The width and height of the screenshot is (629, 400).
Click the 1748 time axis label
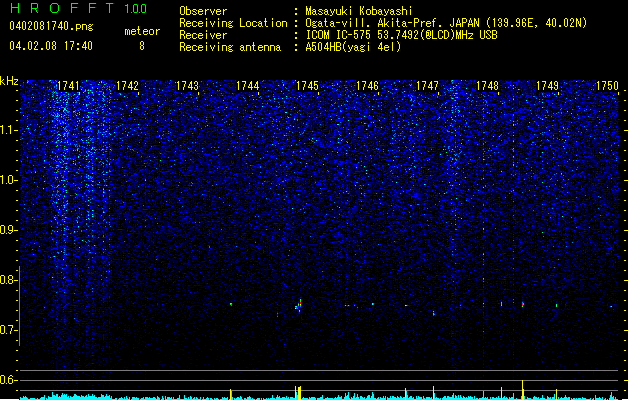coord(487,86)
